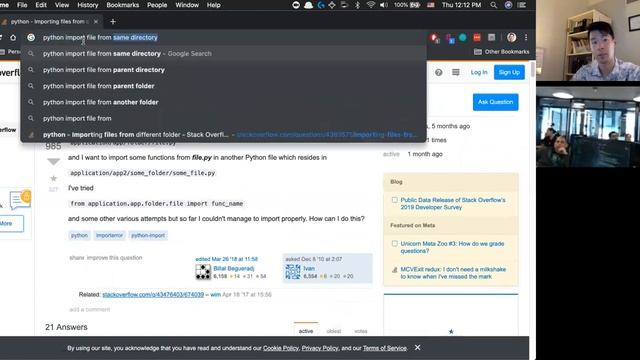Open the macOS Notification Center icon
The height and width of the screenshot is (360, 640).
pyautogui.click(x=522, y=5)
